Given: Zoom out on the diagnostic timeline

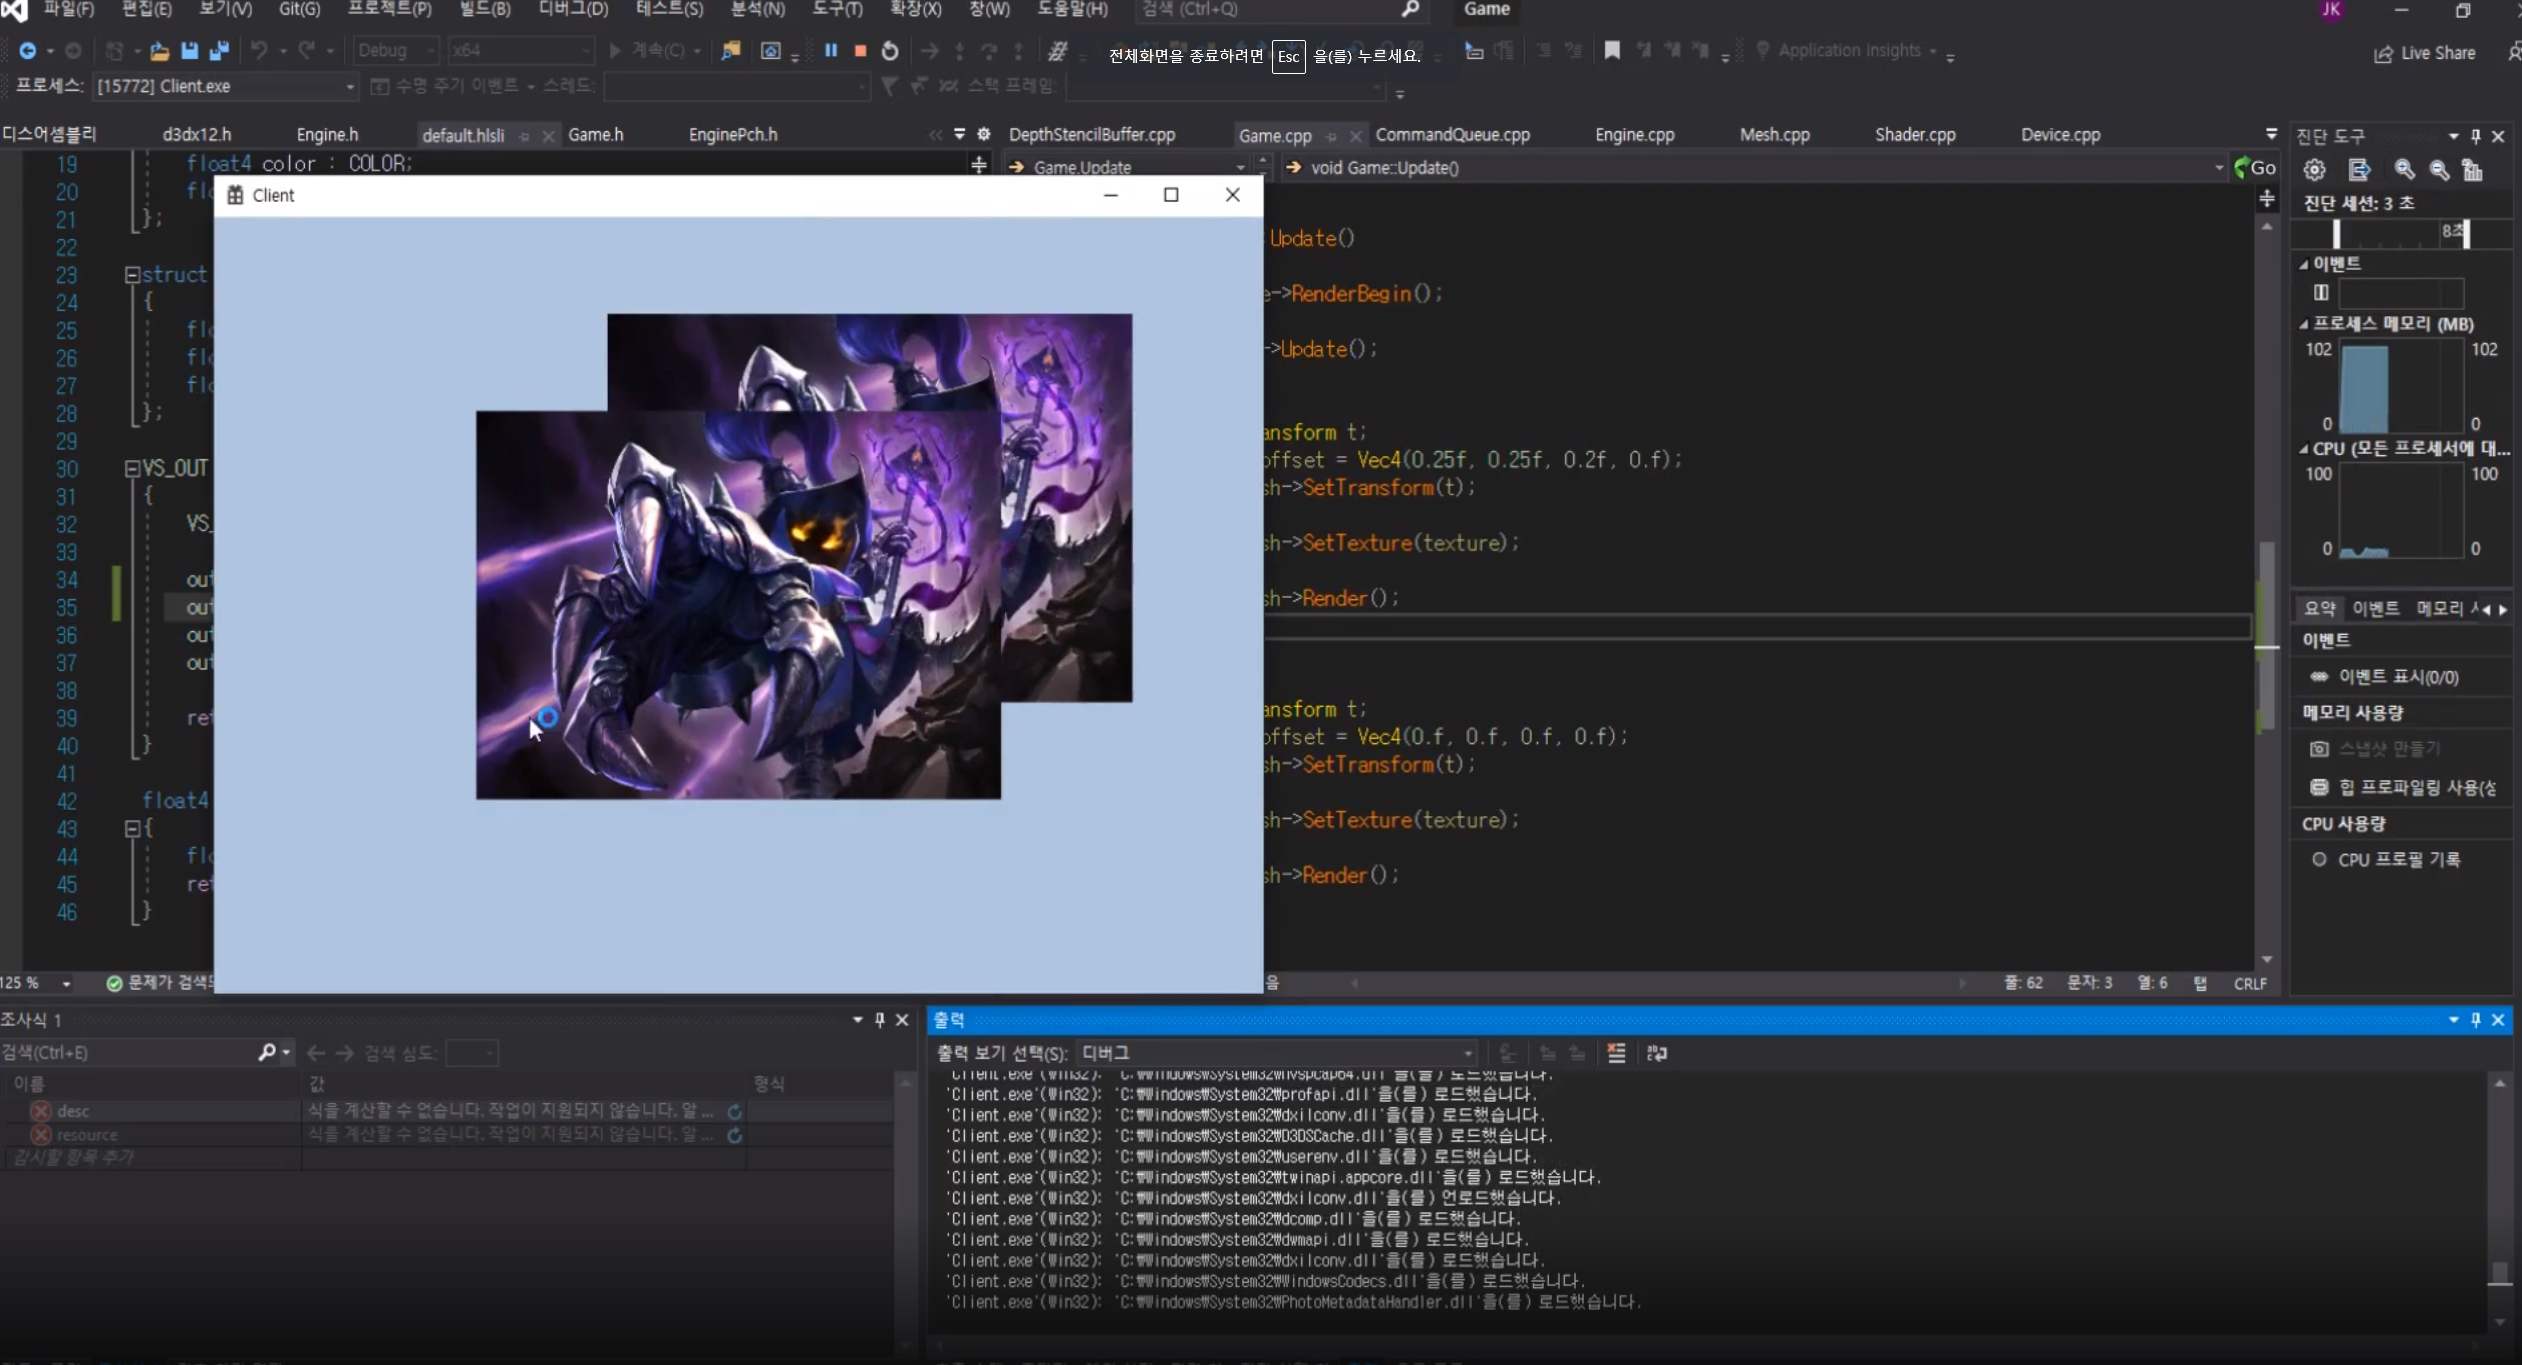Looking at the screenshot, I should point(2439,169).
